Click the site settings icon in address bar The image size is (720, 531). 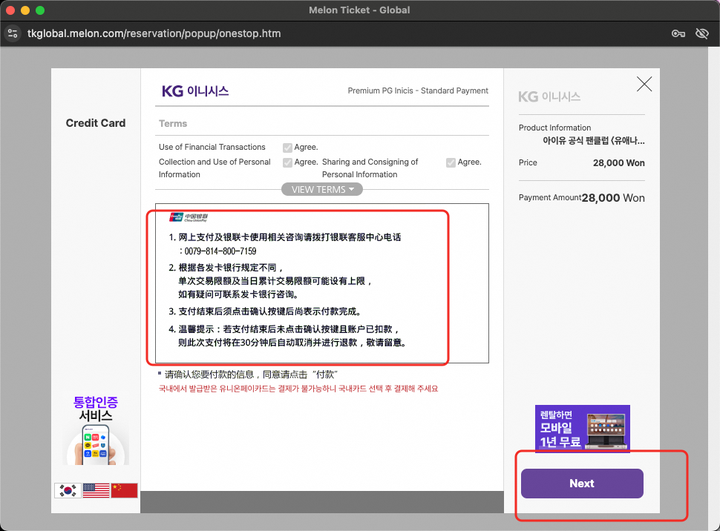pos(12,34)
